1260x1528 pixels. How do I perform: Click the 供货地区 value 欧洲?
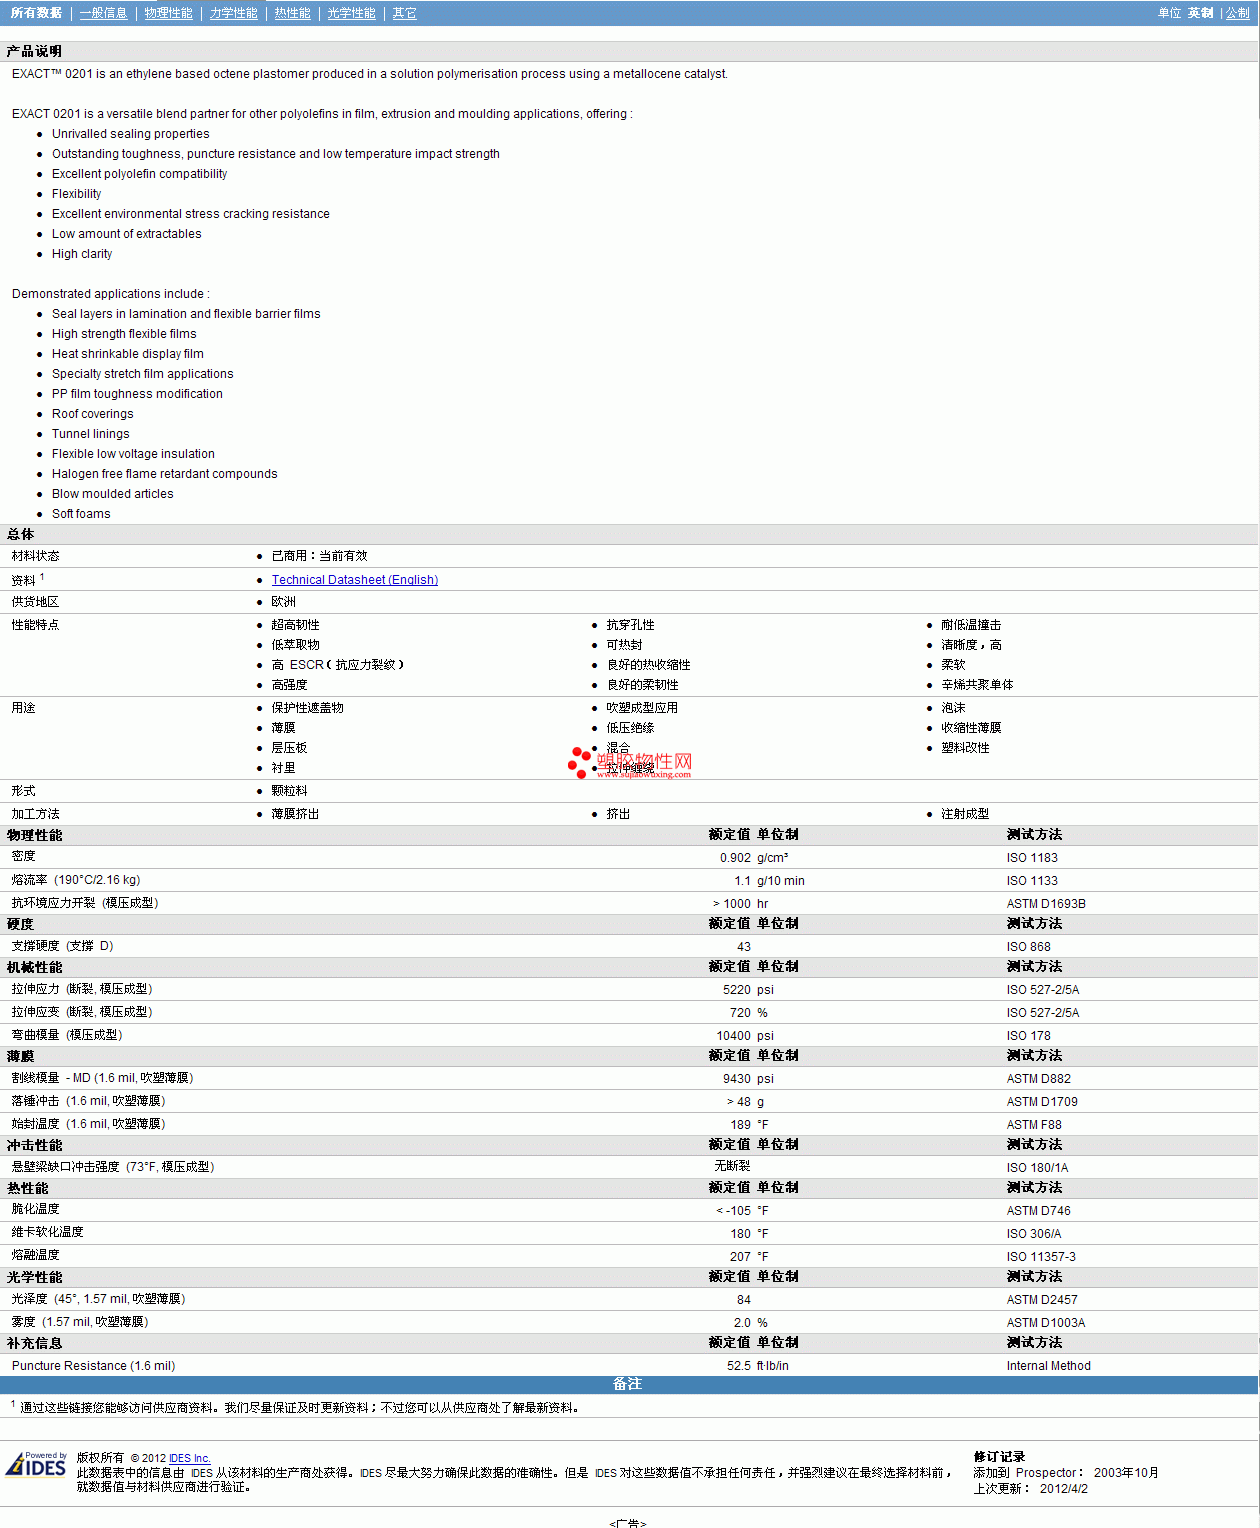pyautogui.click(x=284, y=602)
